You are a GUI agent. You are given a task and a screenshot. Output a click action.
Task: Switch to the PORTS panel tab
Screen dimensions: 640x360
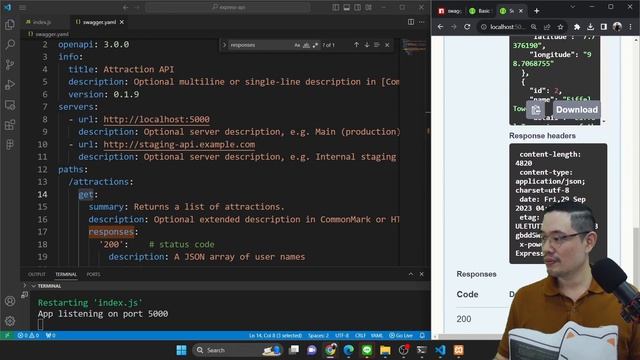(93, 274)
